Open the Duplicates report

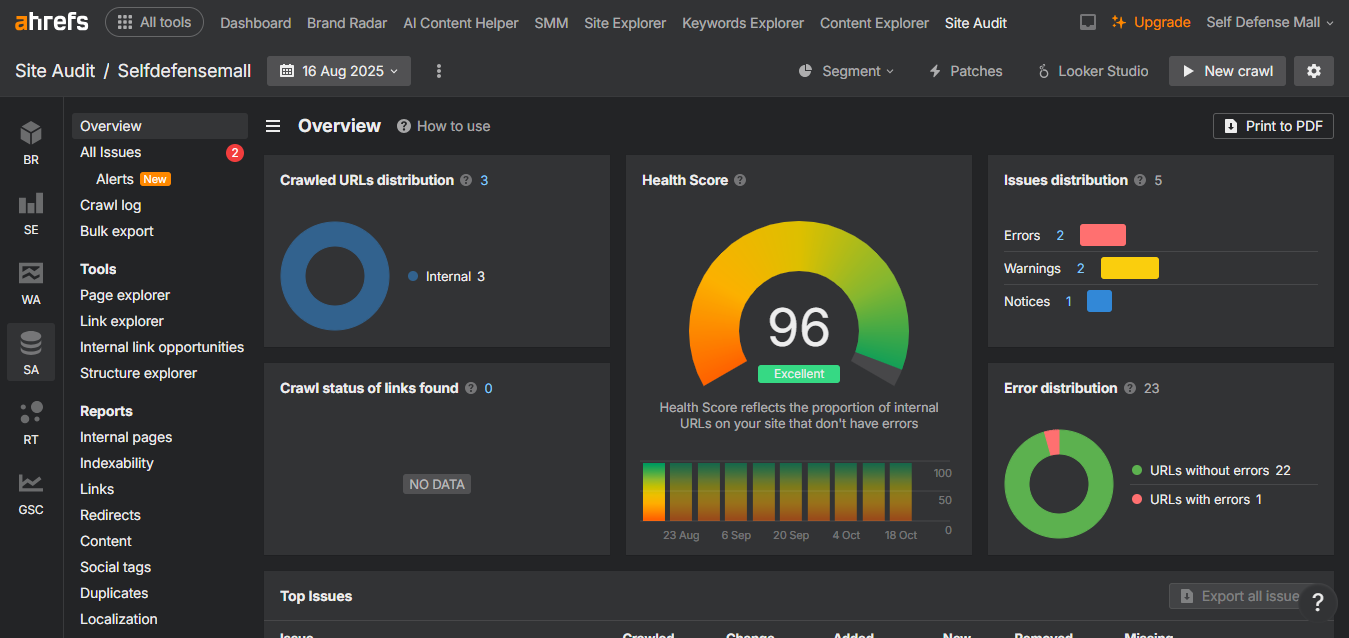114,593
